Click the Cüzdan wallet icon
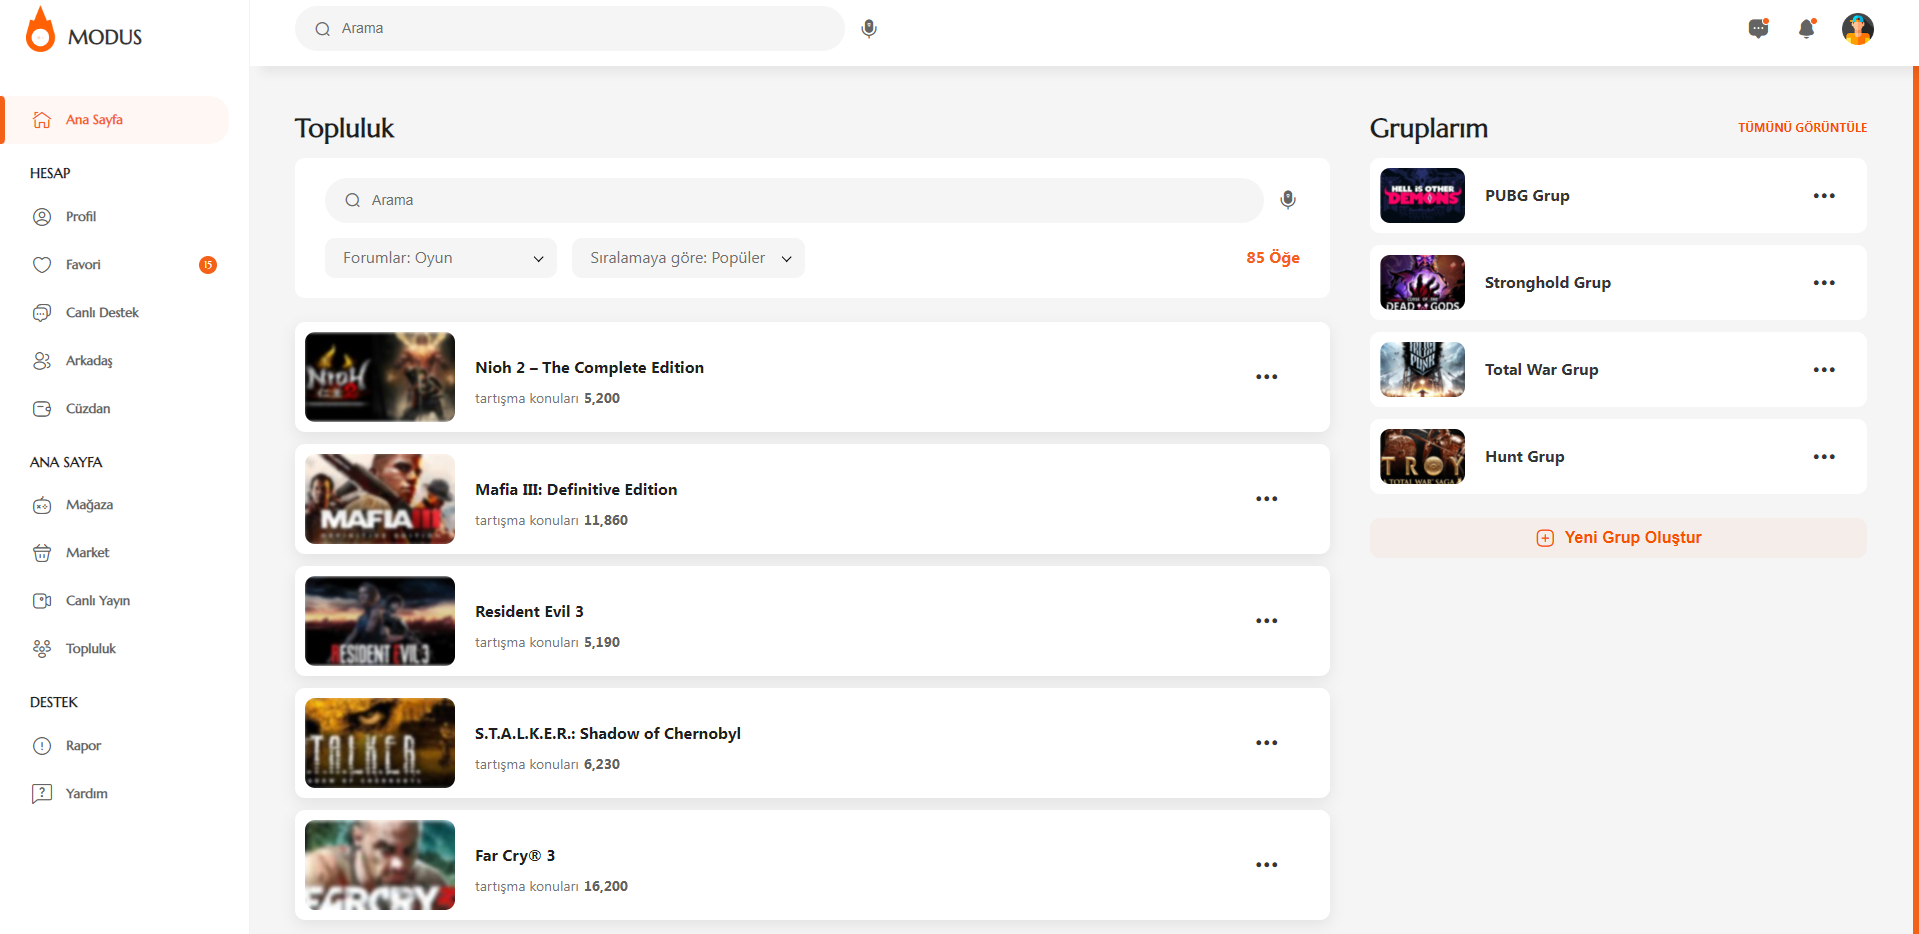The width and height of the screenshot is (1919, 934). 42,409
